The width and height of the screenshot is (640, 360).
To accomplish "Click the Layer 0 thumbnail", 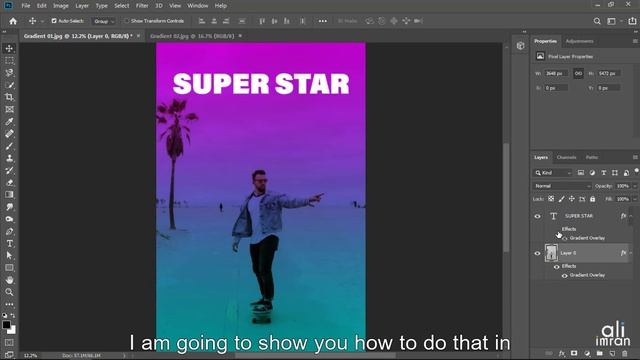I will point(551,253).
